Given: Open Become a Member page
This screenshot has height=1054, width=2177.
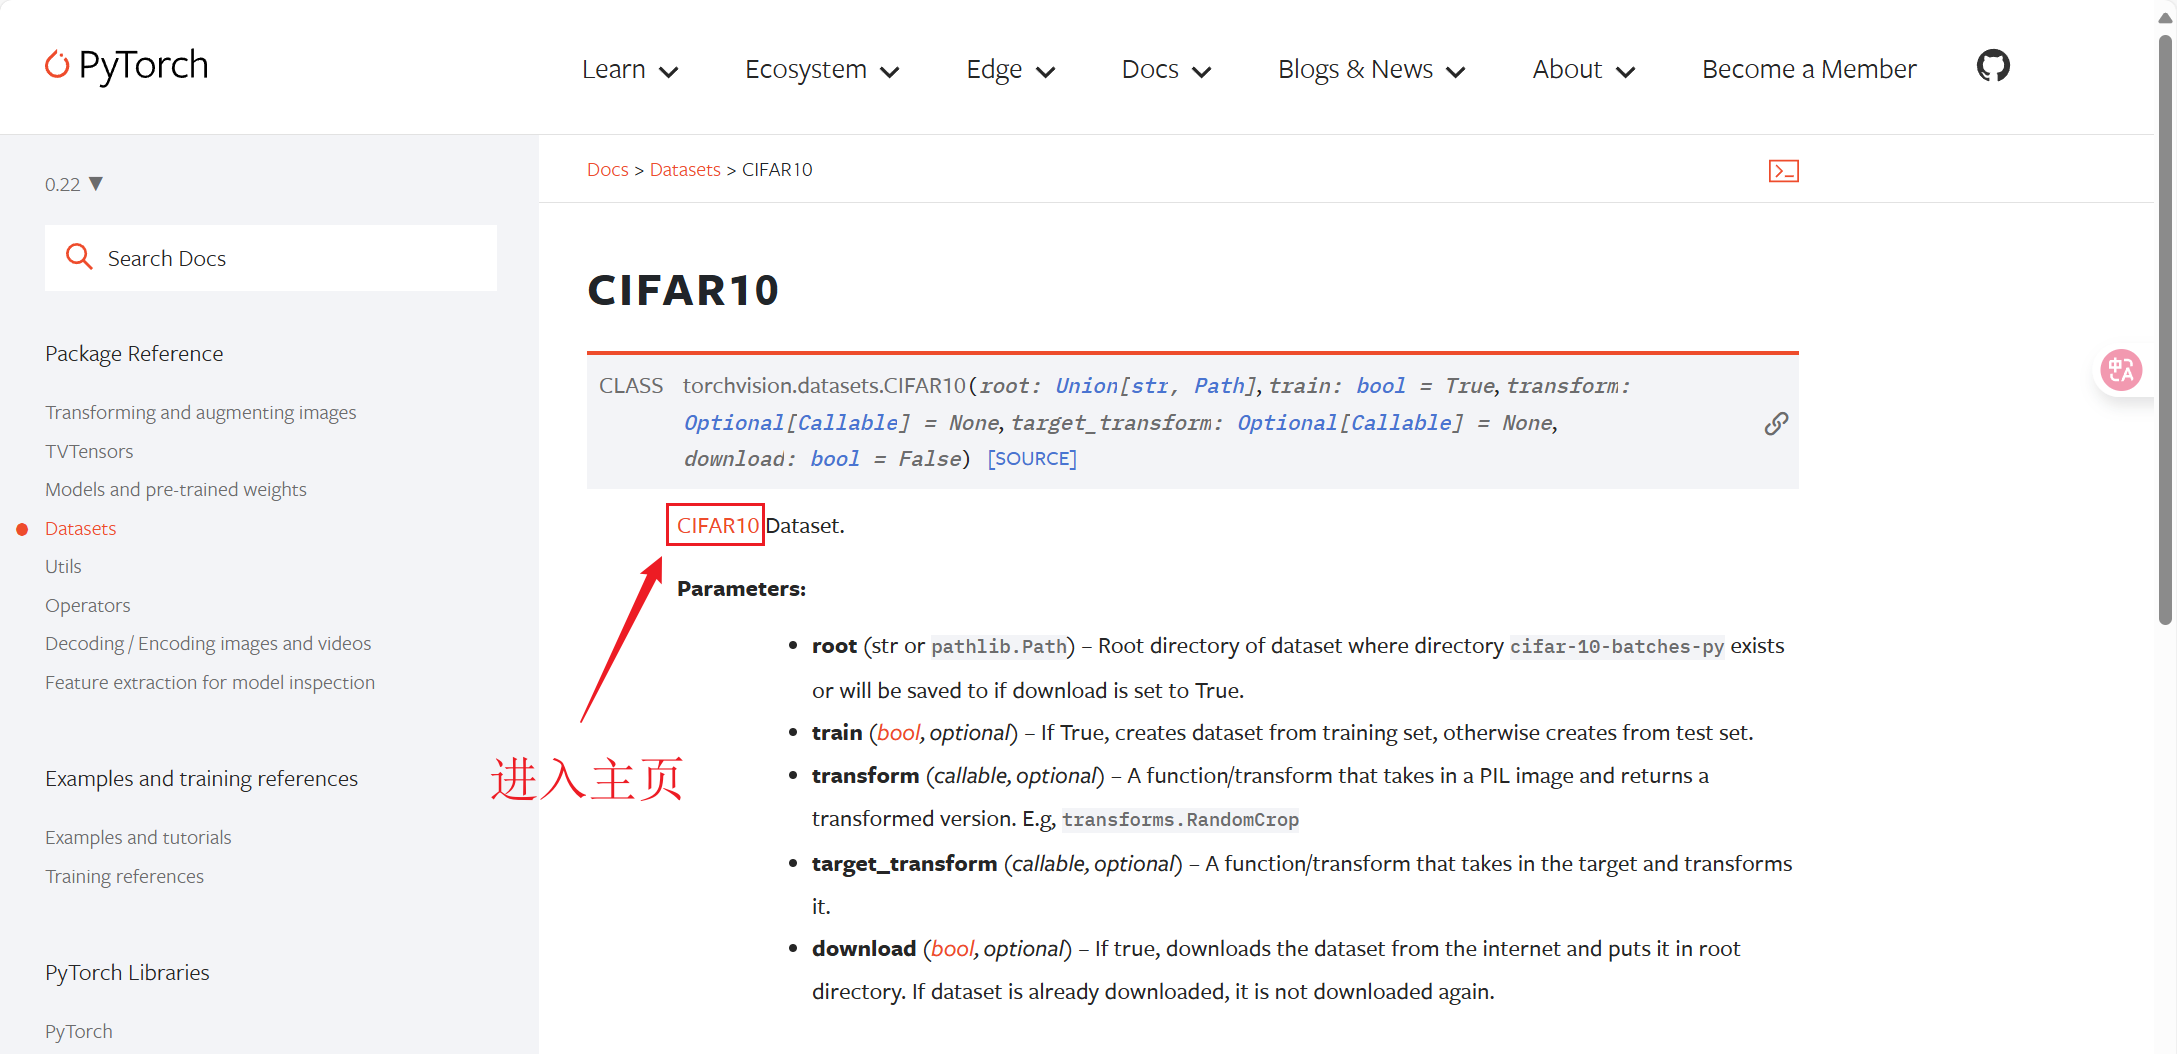Looking at the screenshot, I should [x=1809, y=69].
